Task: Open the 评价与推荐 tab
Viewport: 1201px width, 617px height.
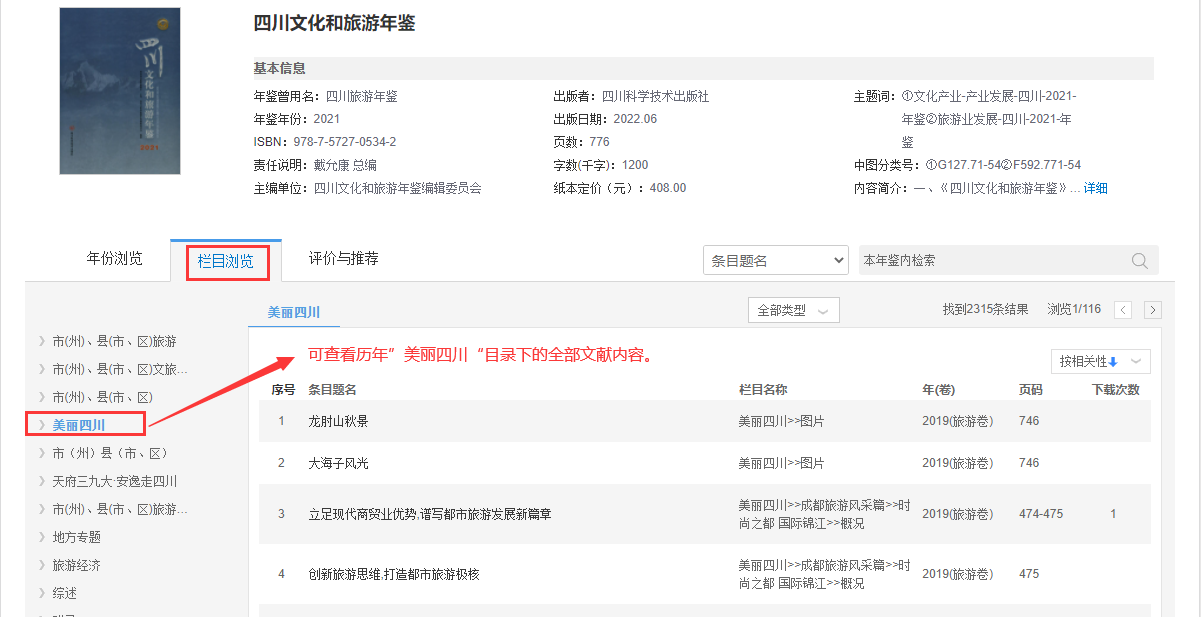Action: (x=343, y=259)
